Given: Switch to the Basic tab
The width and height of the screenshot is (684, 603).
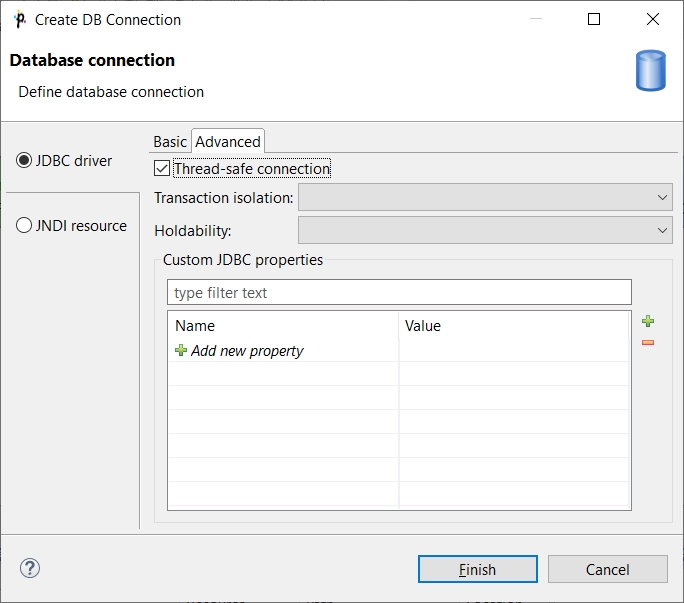Looking at the screenshot, I should coord(170,142).
